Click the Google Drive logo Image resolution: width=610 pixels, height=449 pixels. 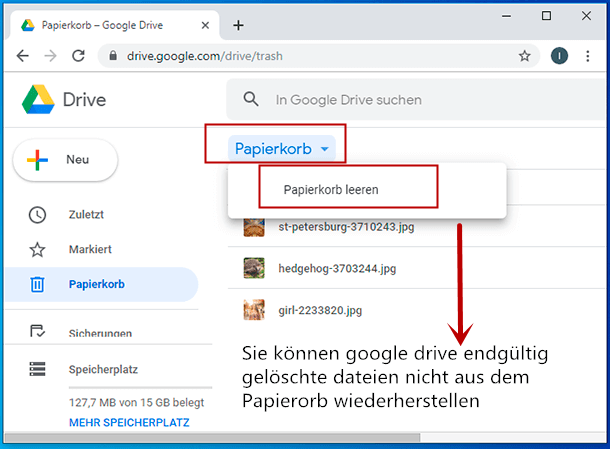(x=38, y=99)
